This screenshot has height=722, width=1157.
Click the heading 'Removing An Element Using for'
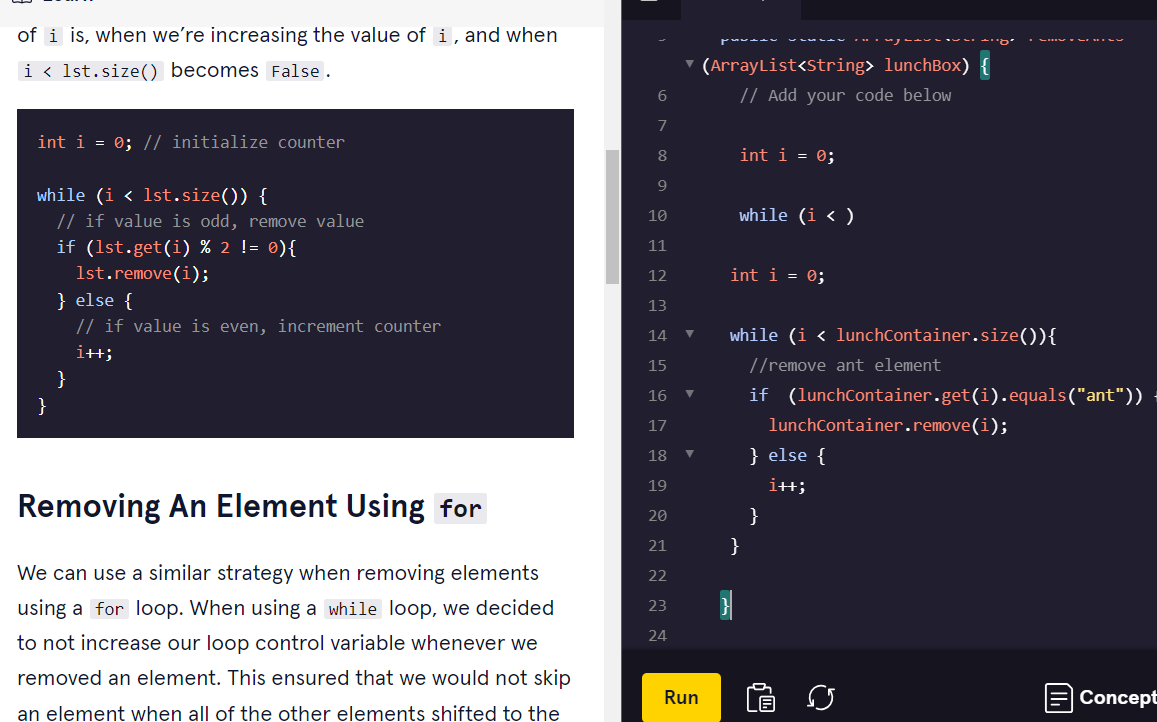coord(252,507)
